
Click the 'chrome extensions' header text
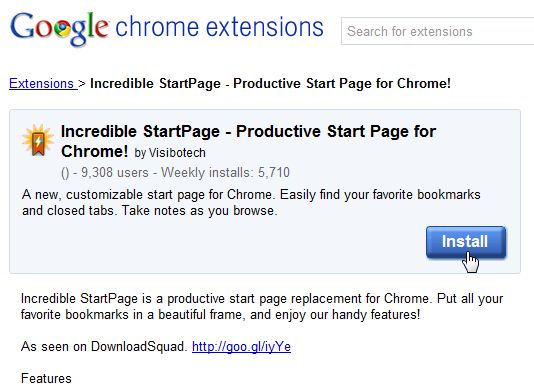(x=220, y=27)
